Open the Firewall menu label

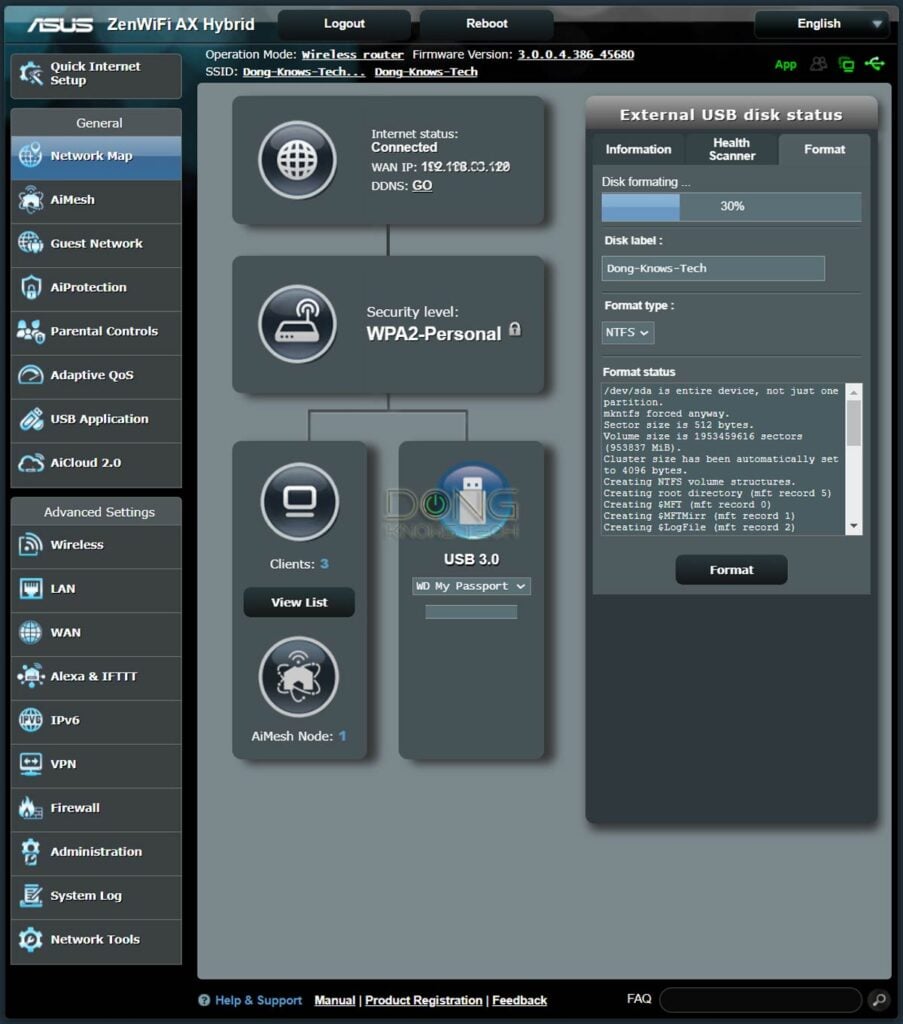pyautogui.click(x=75, y=808)
